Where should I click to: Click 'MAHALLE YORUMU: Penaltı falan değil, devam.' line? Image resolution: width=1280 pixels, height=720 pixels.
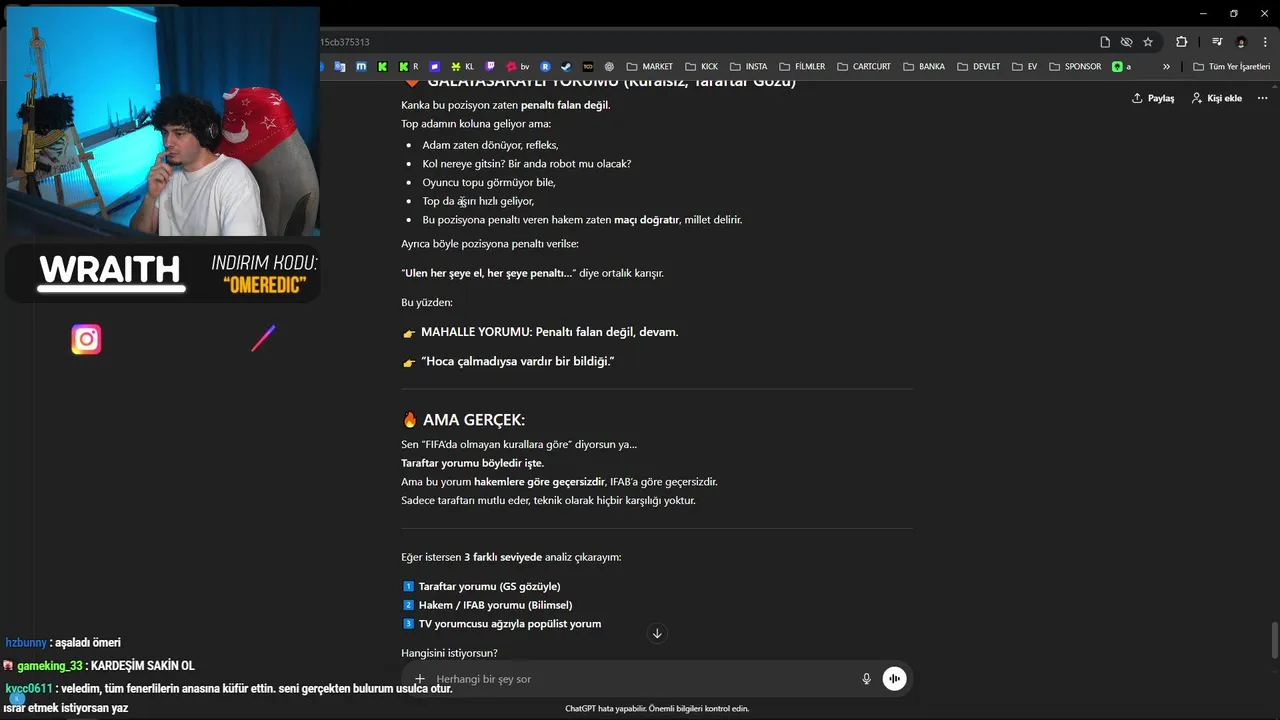tap(549, 332)
